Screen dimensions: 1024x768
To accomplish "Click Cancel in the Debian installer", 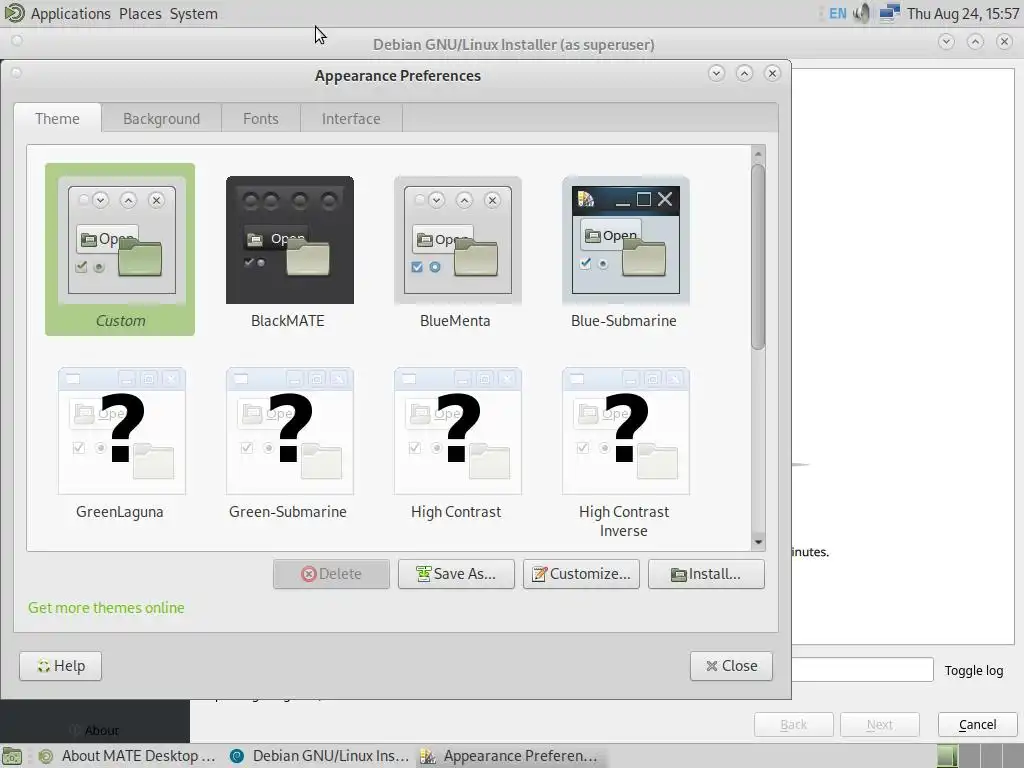I will click(x=978, y=724).
